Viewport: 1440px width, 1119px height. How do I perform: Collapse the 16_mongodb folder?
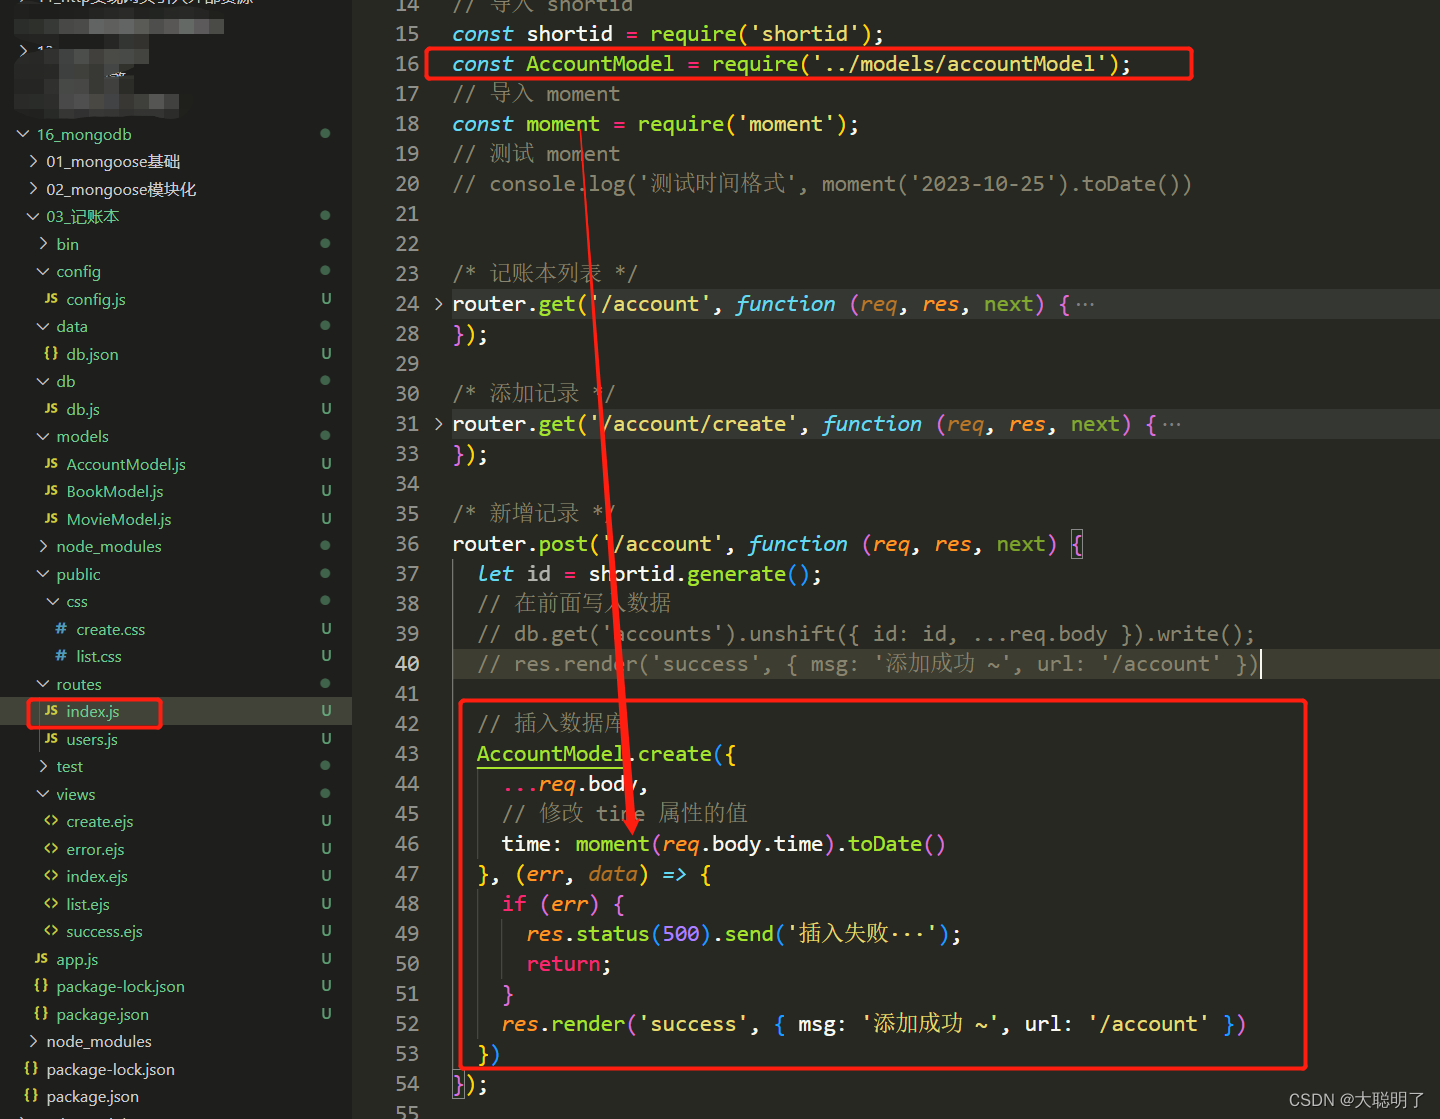(23, 134)
